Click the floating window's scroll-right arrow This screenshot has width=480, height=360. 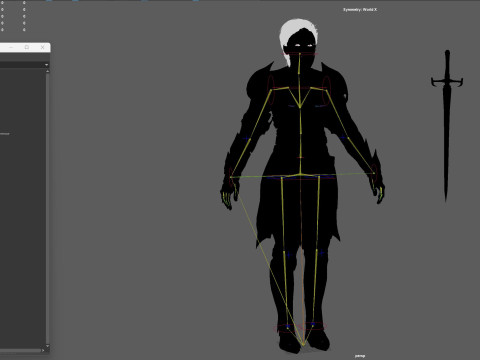pos(43,350)
